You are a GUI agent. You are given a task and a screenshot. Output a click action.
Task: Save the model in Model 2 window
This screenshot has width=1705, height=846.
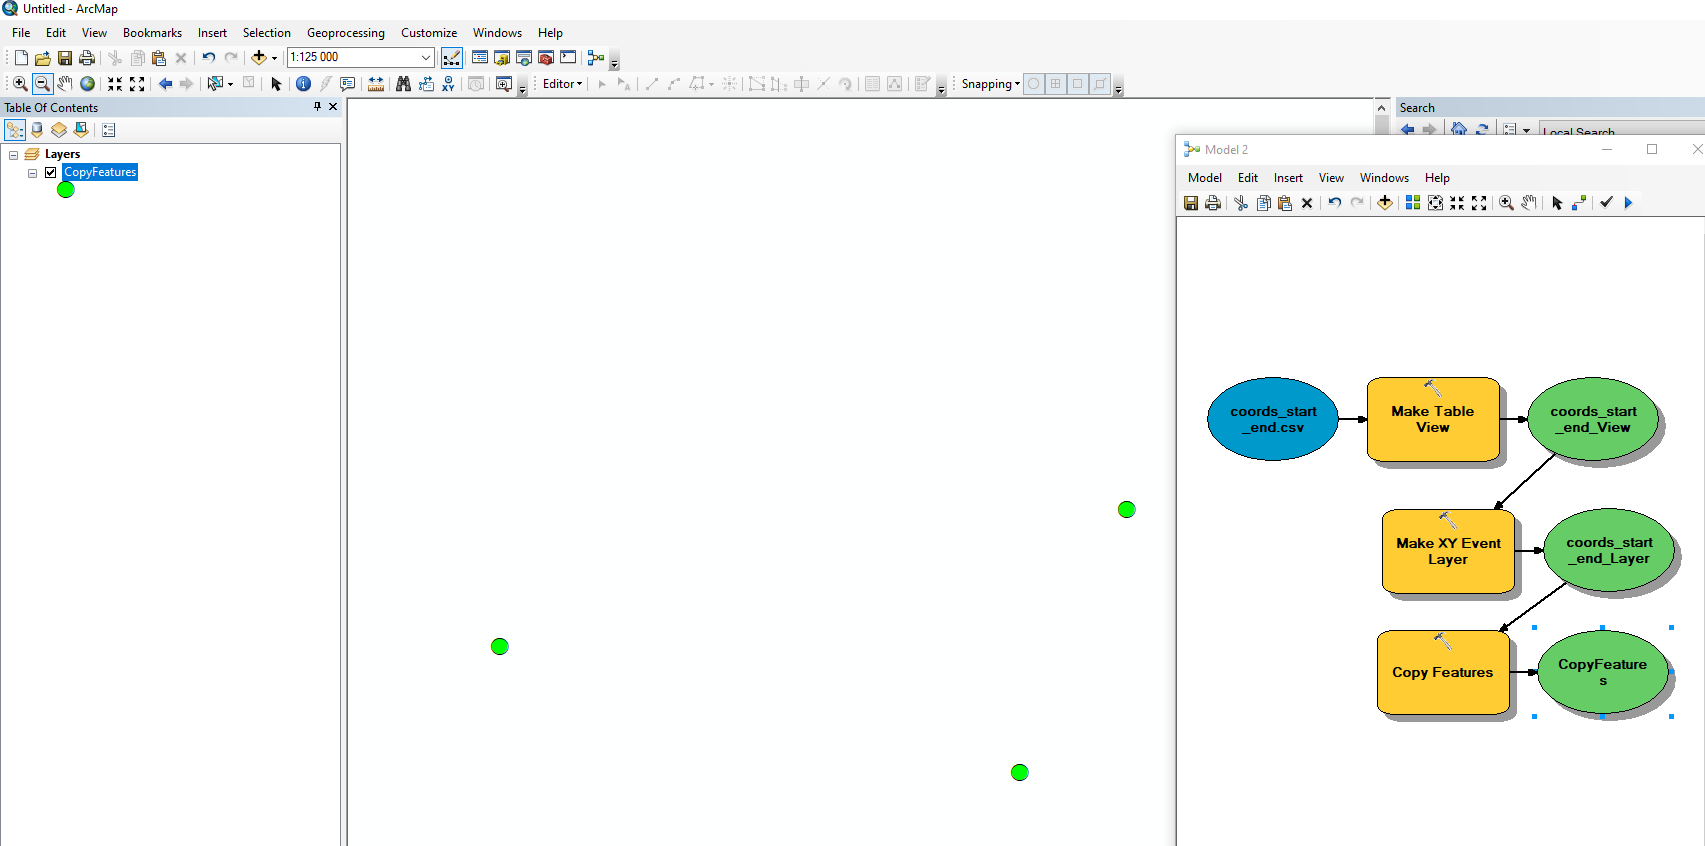pyautogui.click(x=1191, y=203)
